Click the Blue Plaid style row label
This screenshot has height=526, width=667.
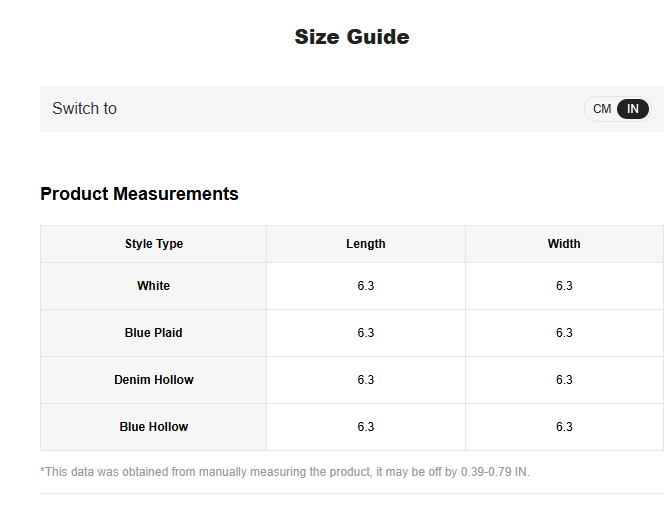(154, 333)
